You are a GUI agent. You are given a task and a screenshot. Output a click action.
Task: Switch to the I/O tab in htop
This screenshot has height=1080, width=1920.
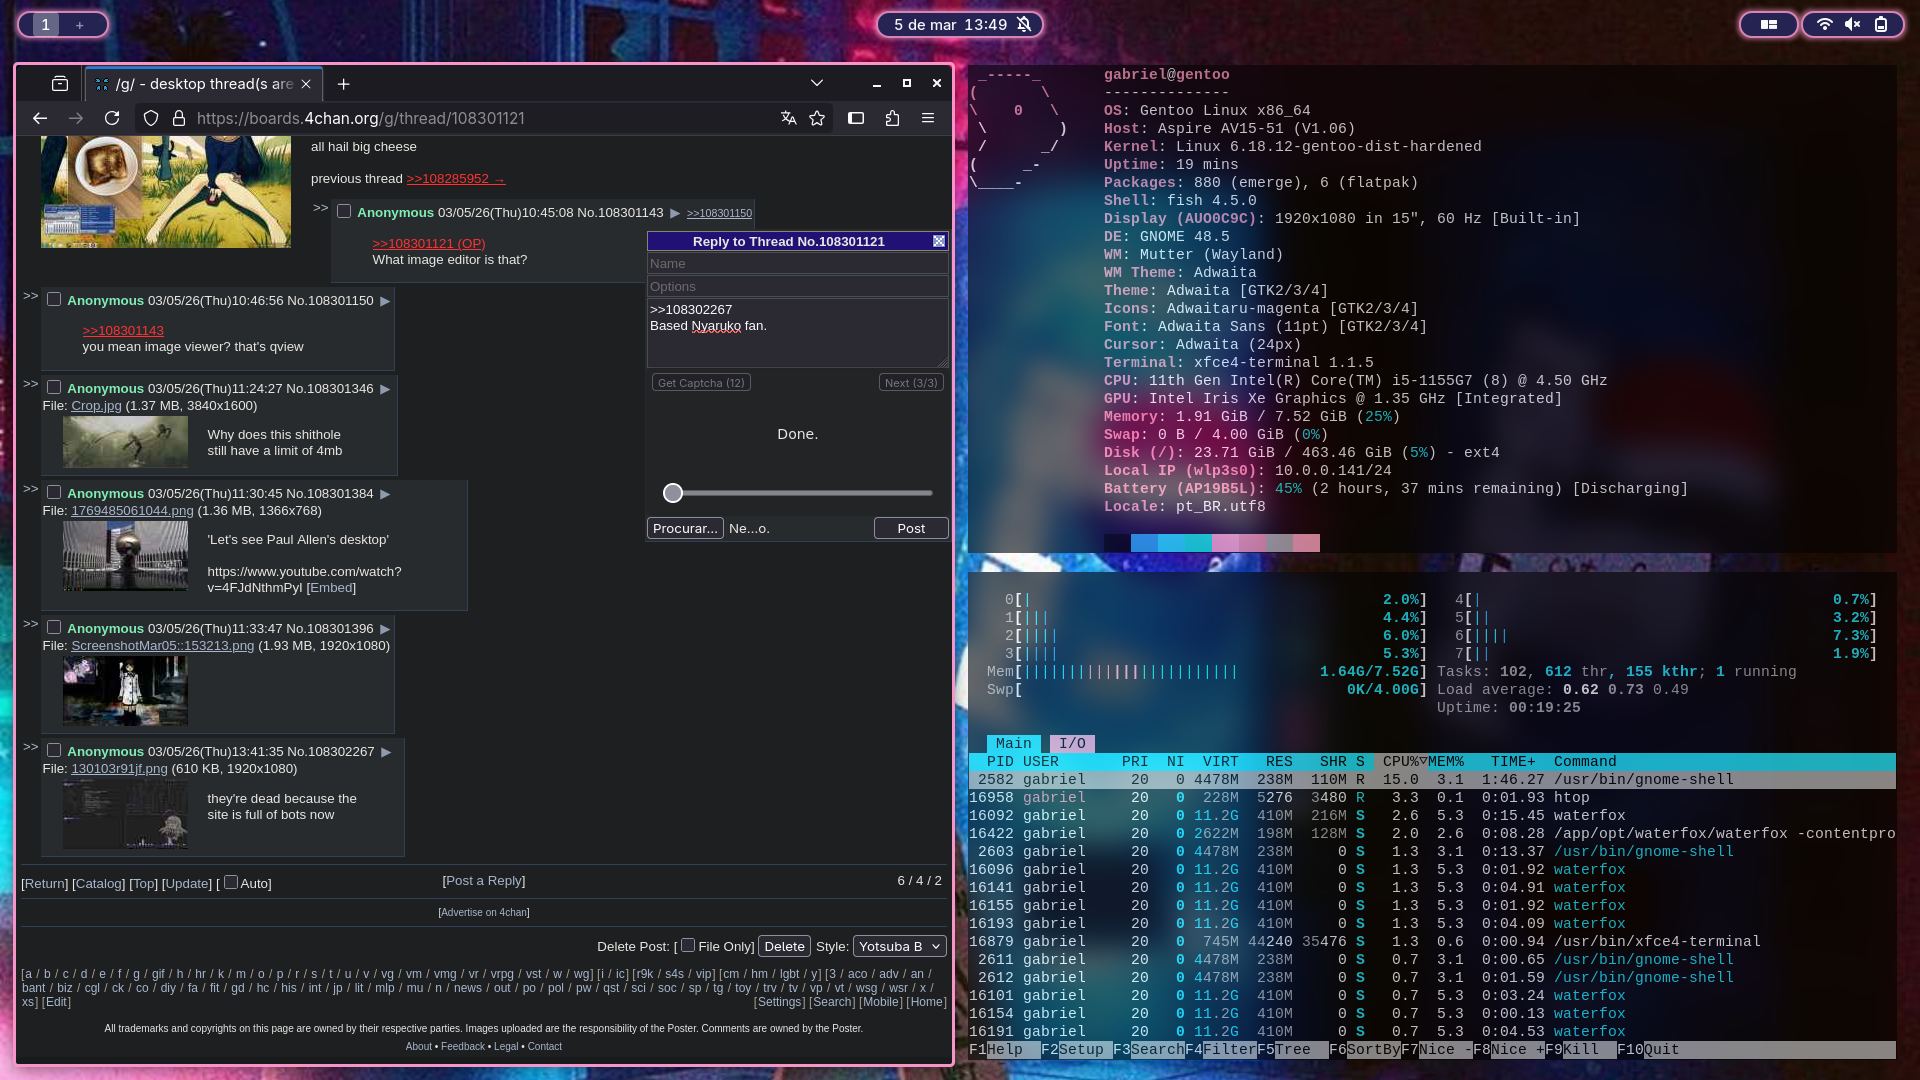(x=1072, y=743)
